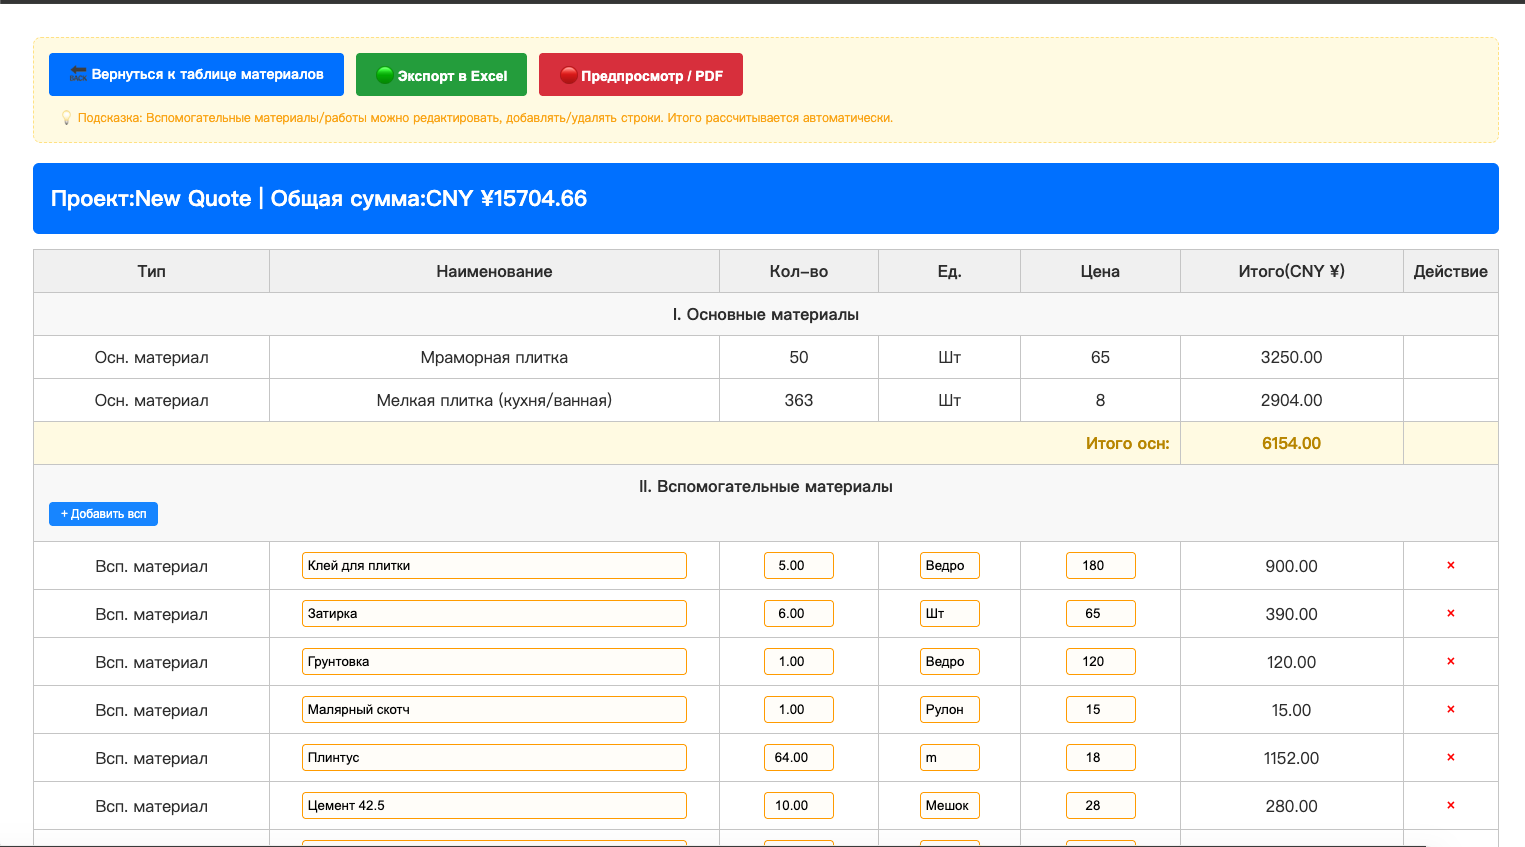Click the Кол-во column header
Screen dimensions: 1525x847
point(799,271)
